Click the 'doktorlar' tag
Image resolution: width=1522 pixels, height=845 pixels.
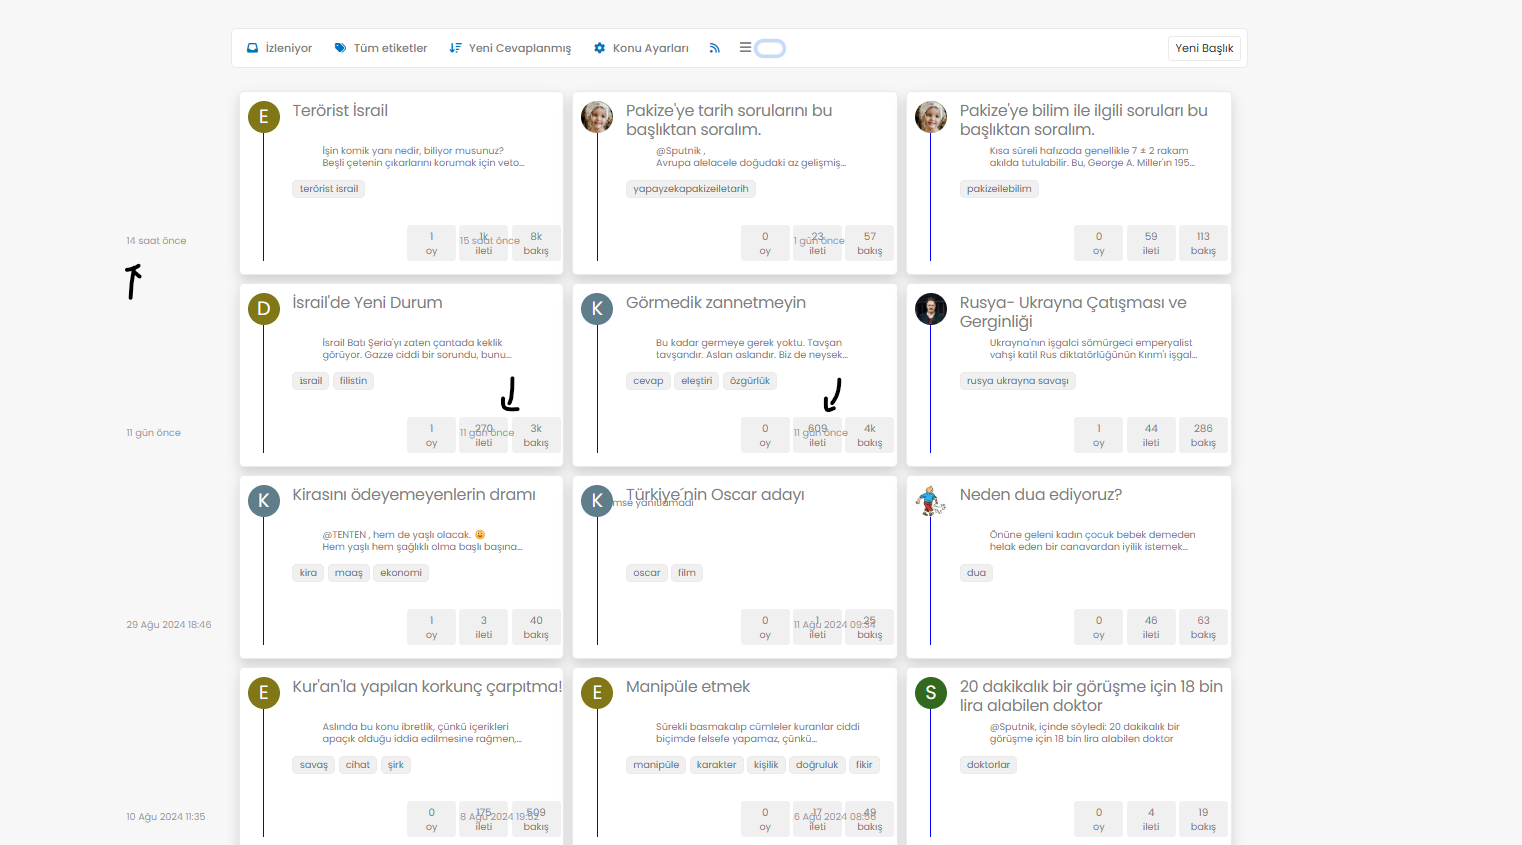click(x=988, y=765)
